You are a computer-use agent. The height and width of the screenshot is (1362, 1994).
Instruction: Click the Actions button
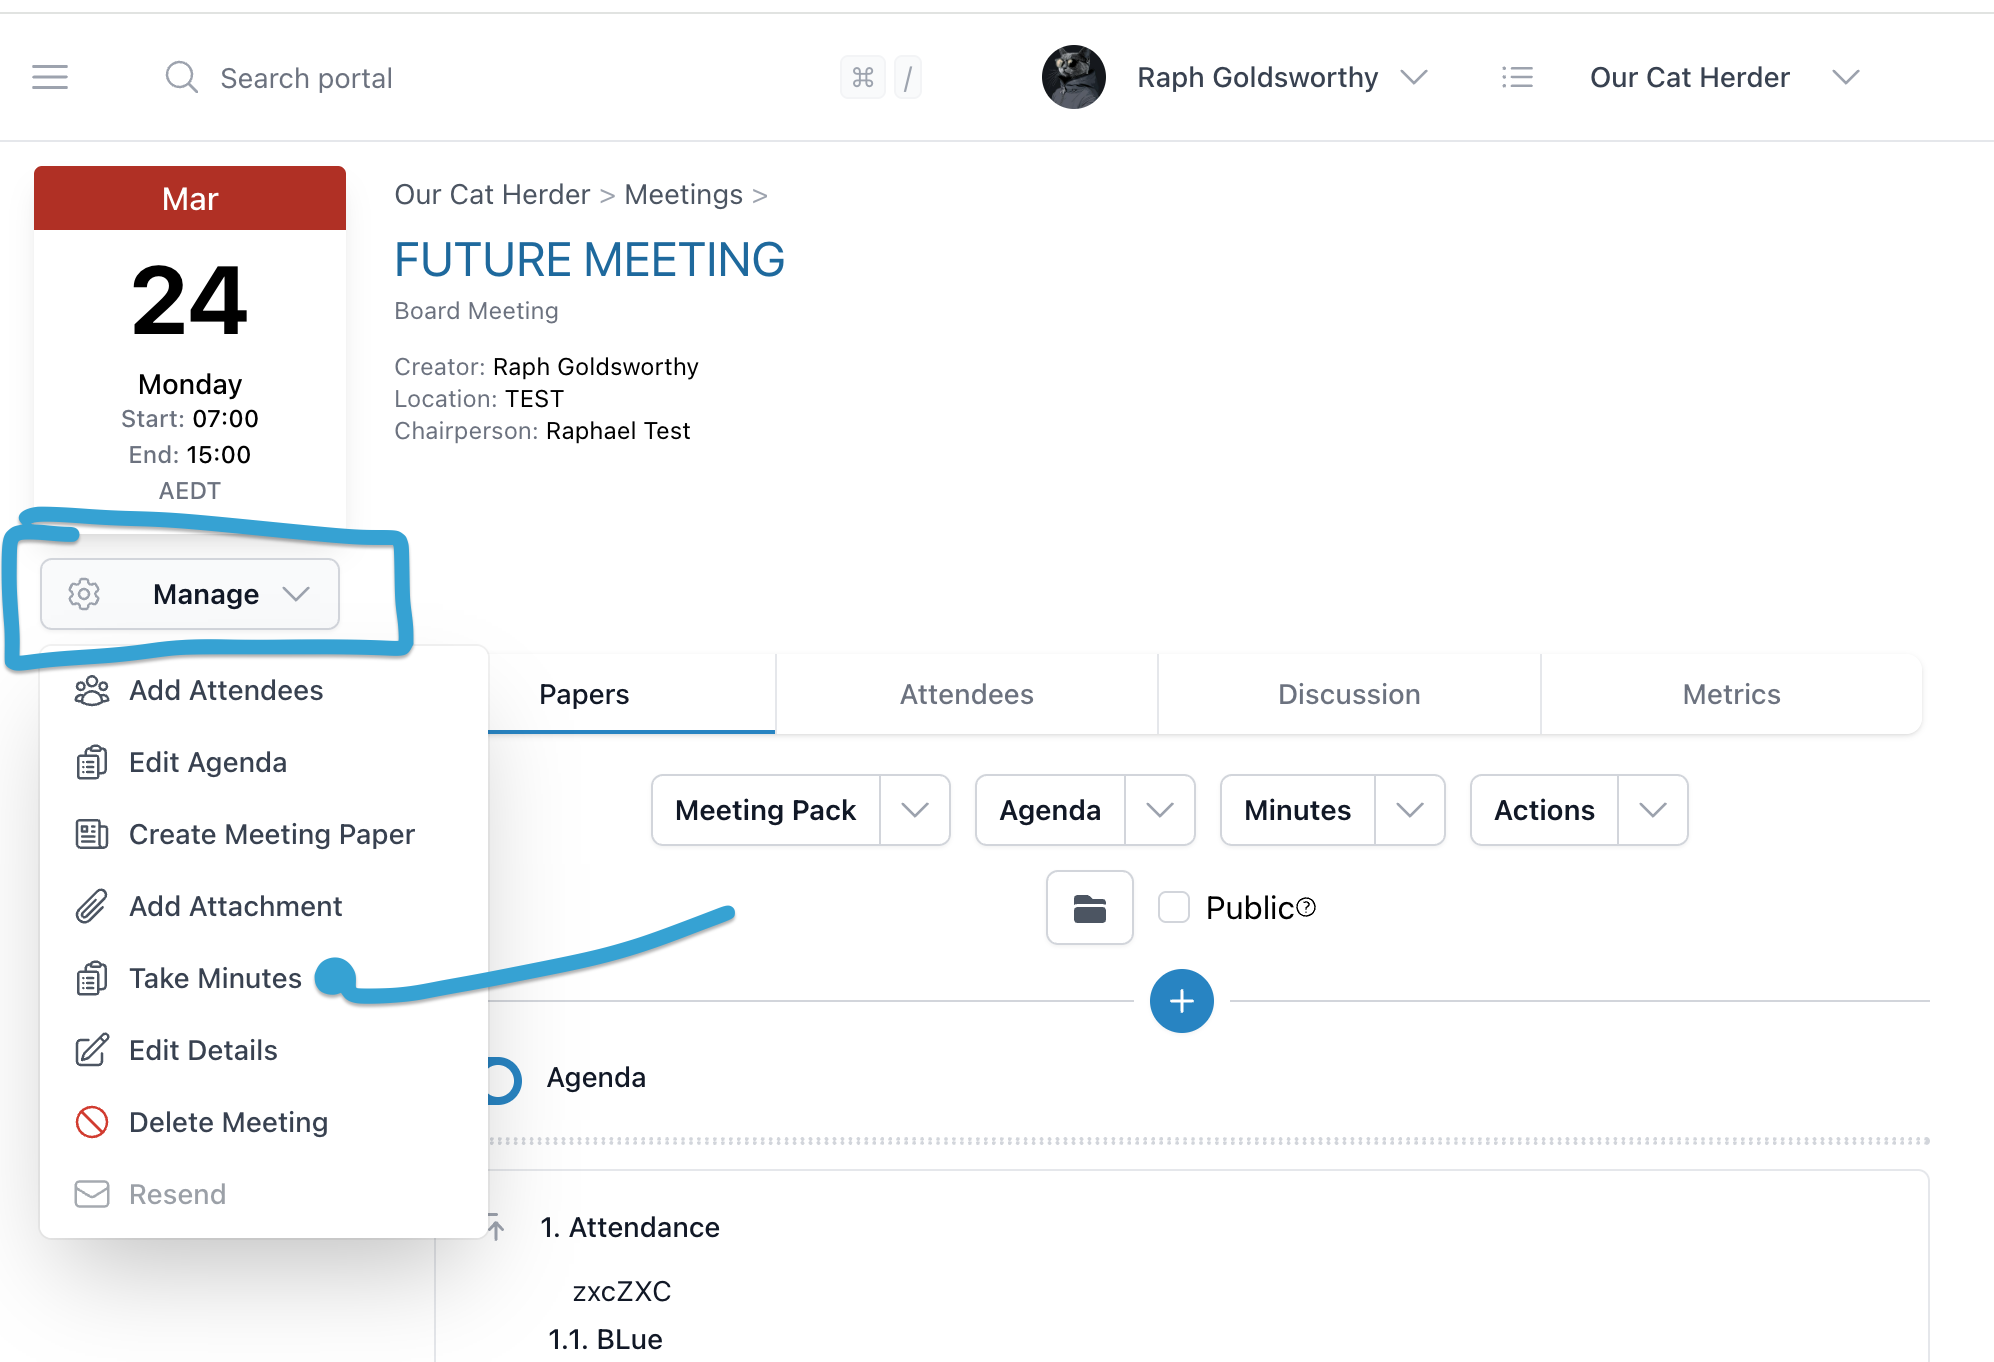1544,810
